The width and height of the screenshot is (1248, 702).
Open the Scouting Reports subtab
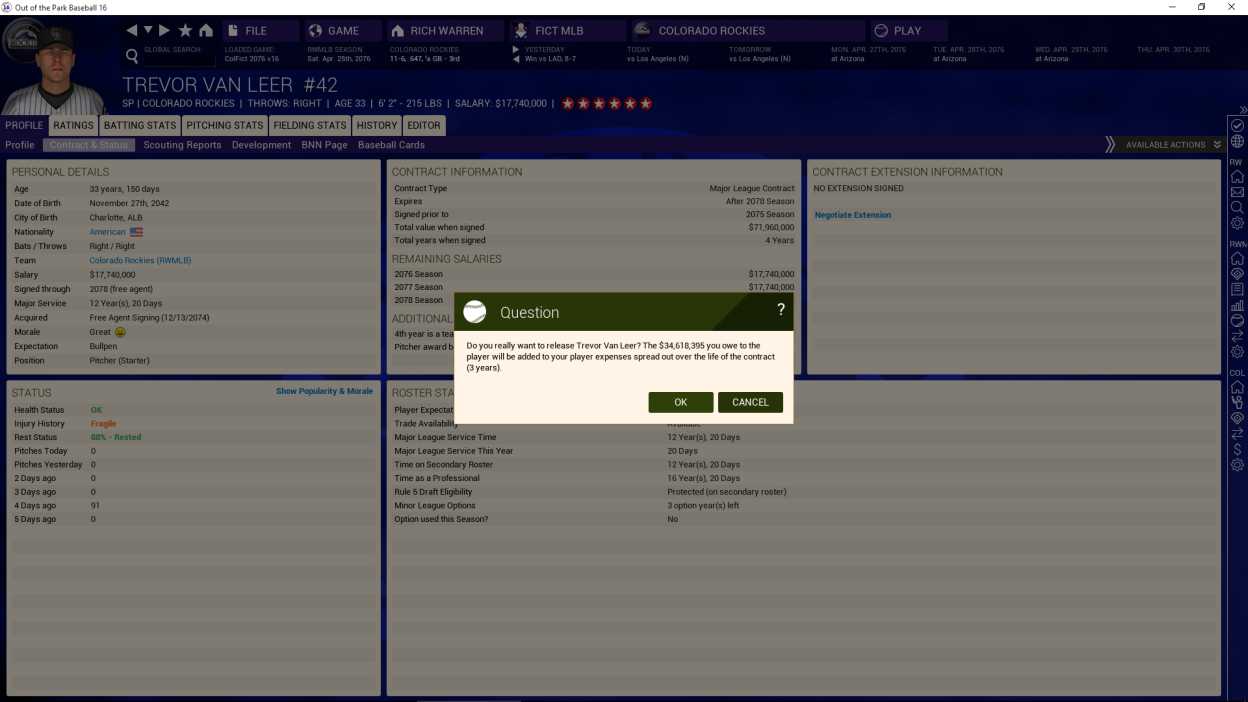coord(182,145)
